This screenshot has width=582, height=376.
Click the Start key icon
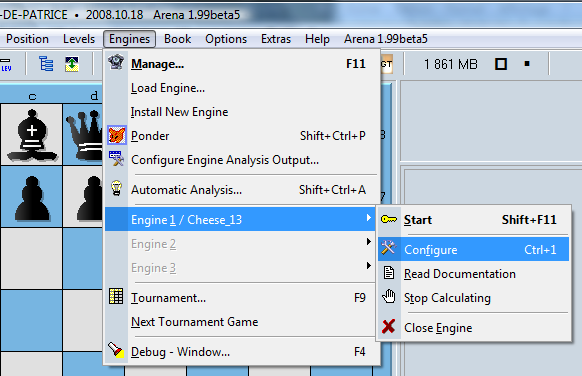pos(389,219)
